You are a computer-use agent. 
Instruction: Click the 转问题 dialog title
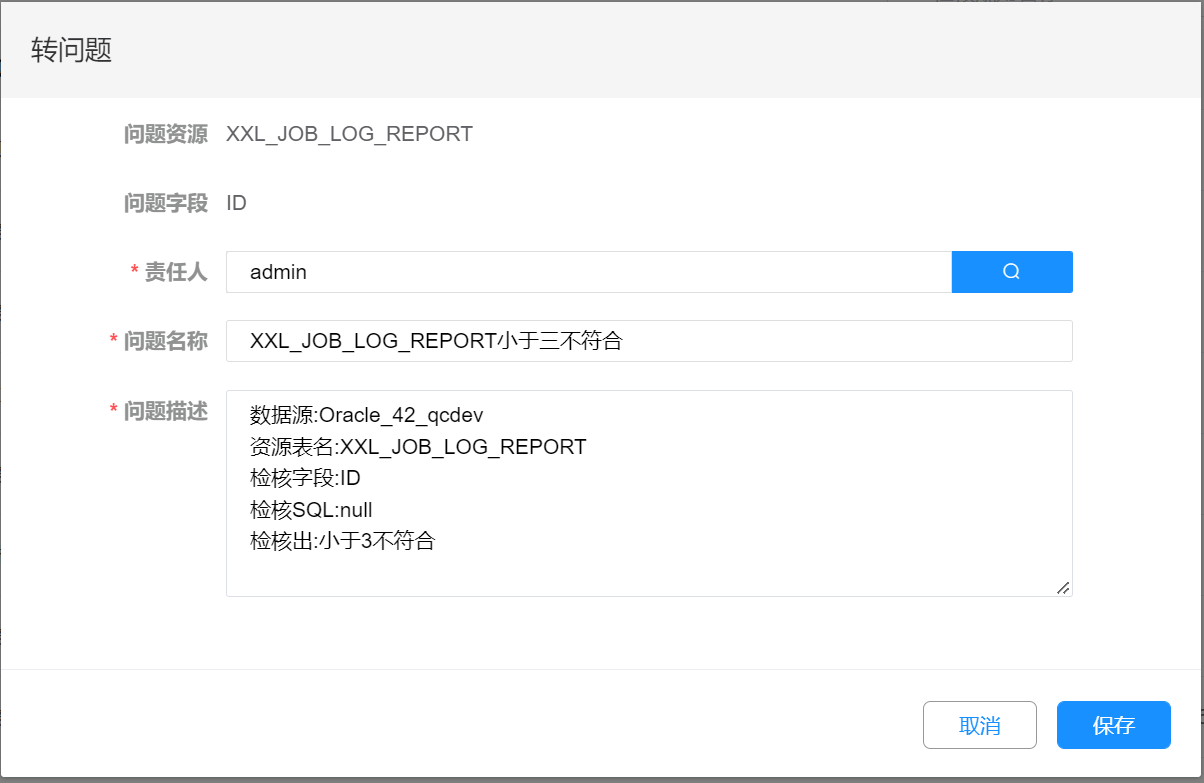[71, 50]
